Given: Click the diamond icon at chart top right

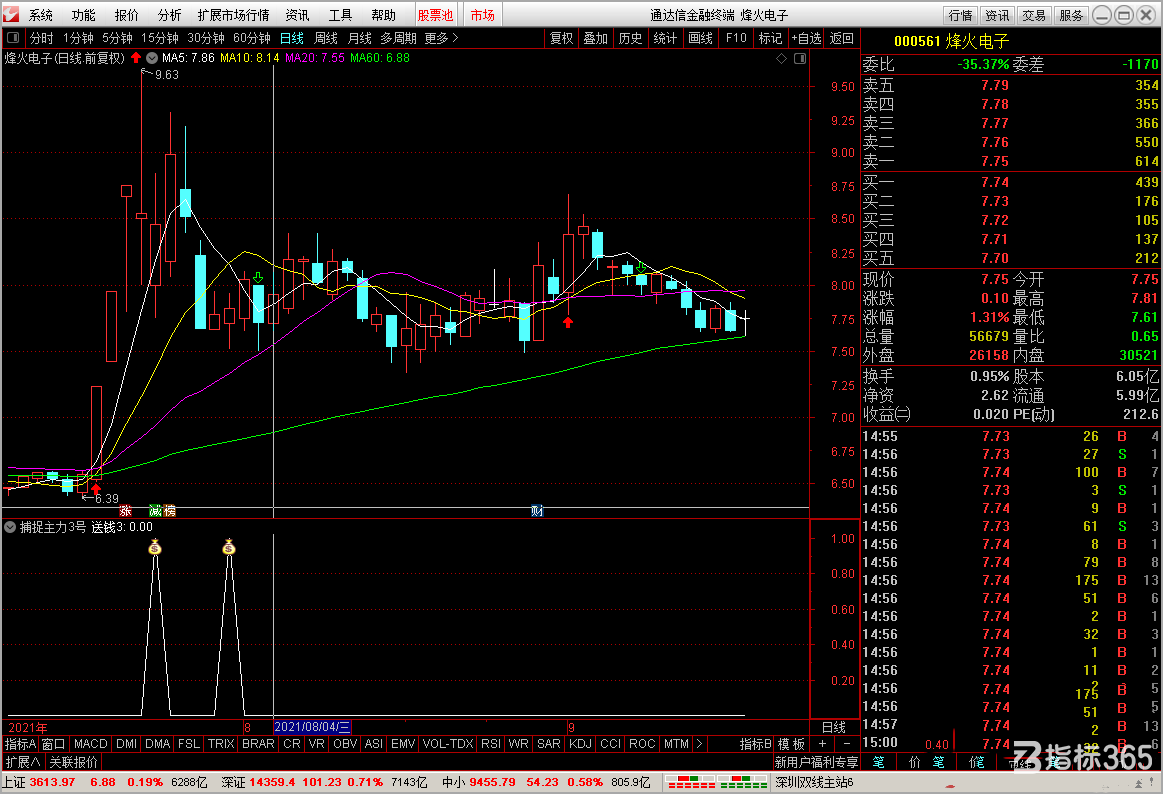Looking at the screenshot, I should pyautogui.click(x=781, y=59).
